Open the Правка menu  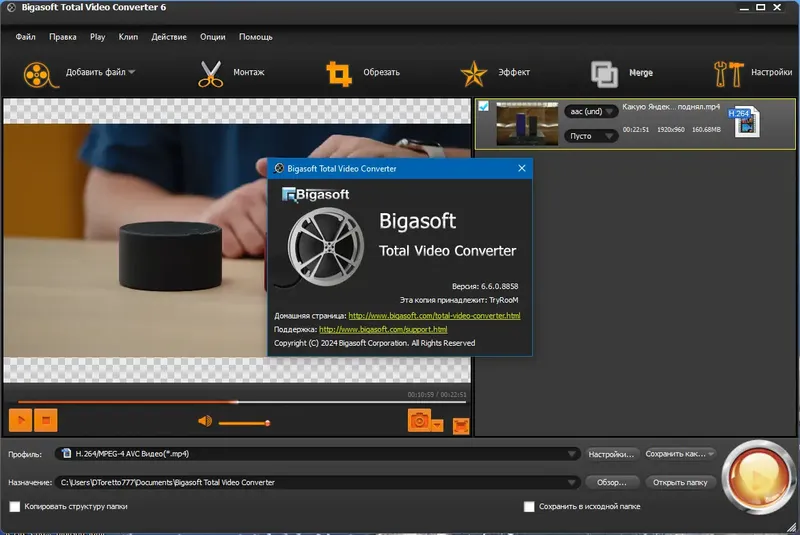click(63, 37)
